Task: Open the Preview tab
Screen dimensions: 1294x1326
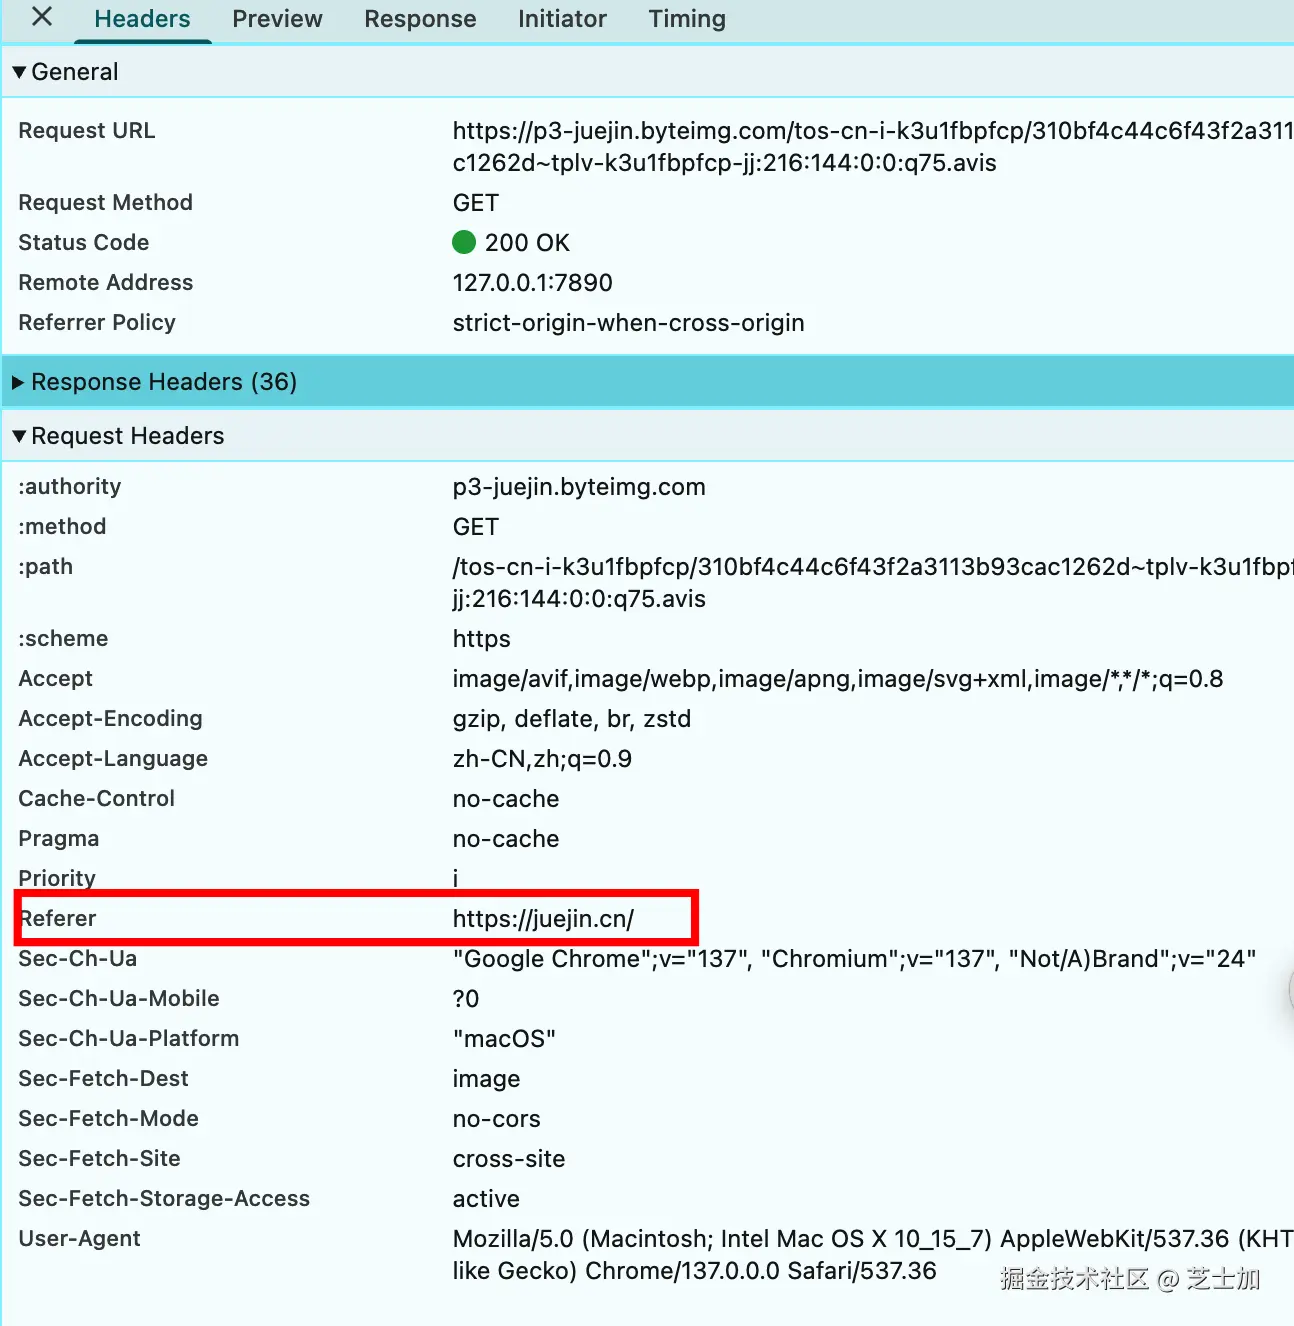Action: point(277,19)
